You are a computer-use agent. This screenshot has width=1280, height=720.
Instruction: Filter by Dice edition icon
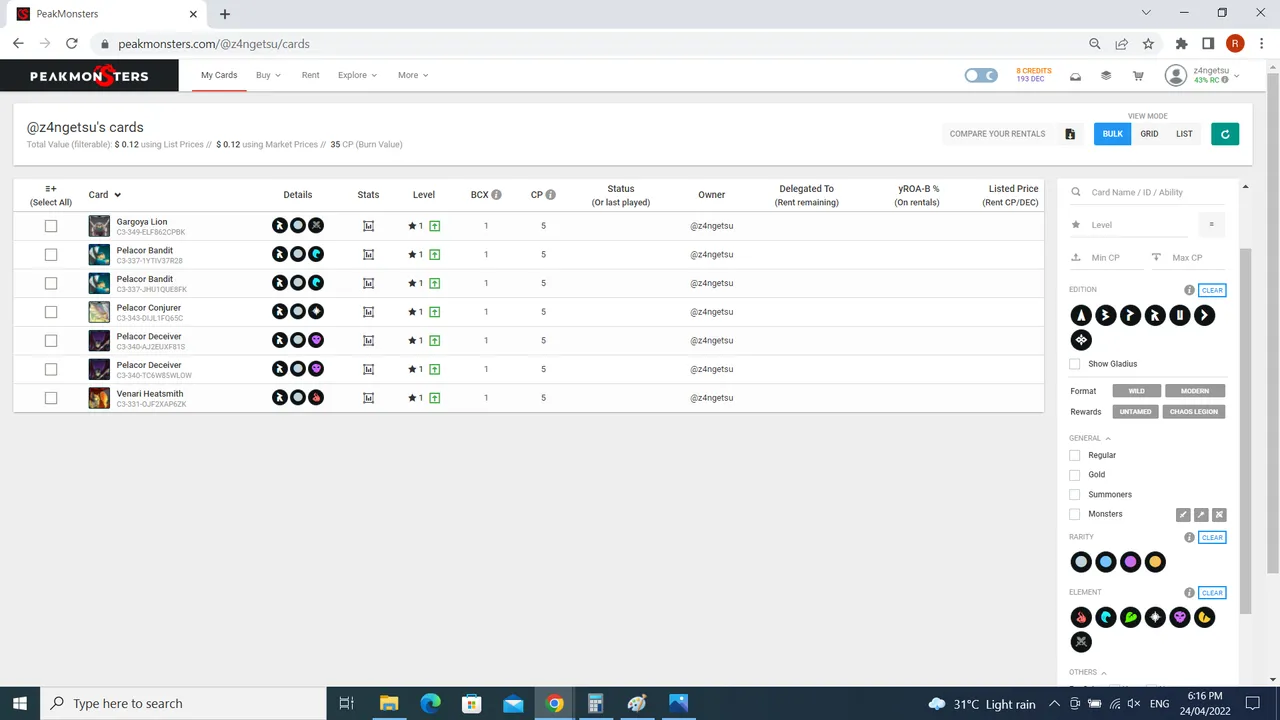pos(1204,316)
